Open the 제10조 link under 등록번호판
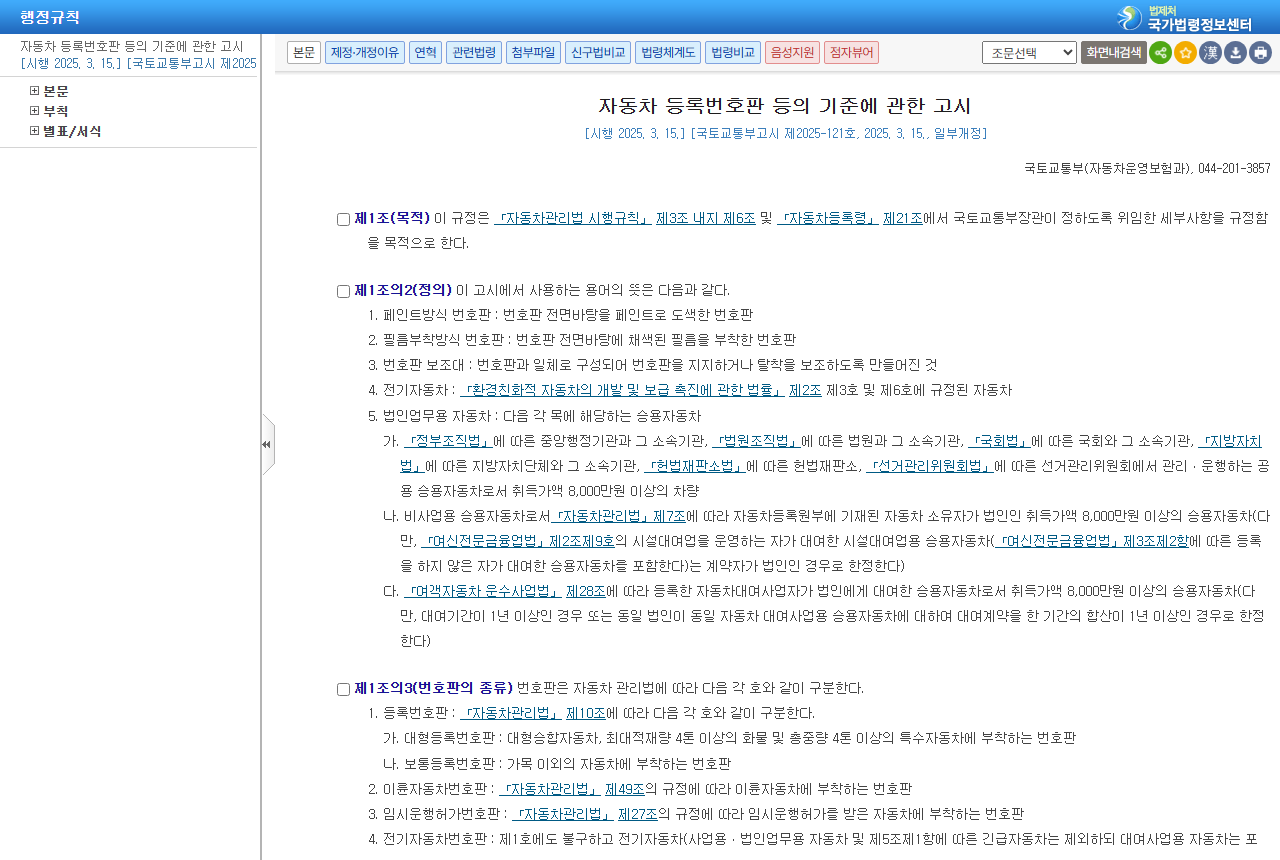The height and width of the screenshot is (860, 1280). pyautogui.click(x=586, y=713)
